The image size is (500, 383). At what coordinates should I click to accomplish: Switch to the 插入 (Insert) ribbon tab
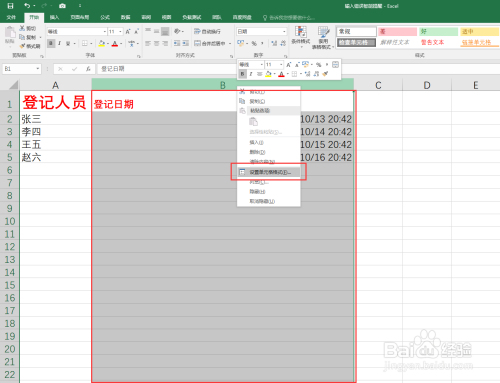point(54,17)
